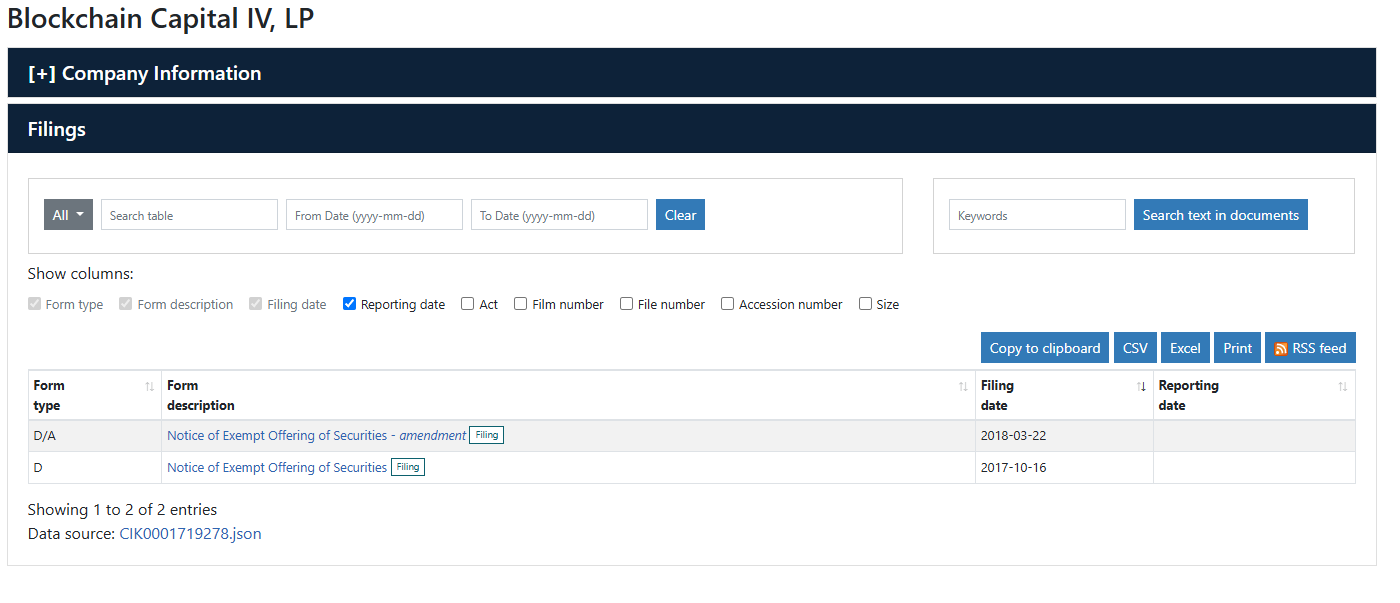Export filings to Excel

(1185, 348)
